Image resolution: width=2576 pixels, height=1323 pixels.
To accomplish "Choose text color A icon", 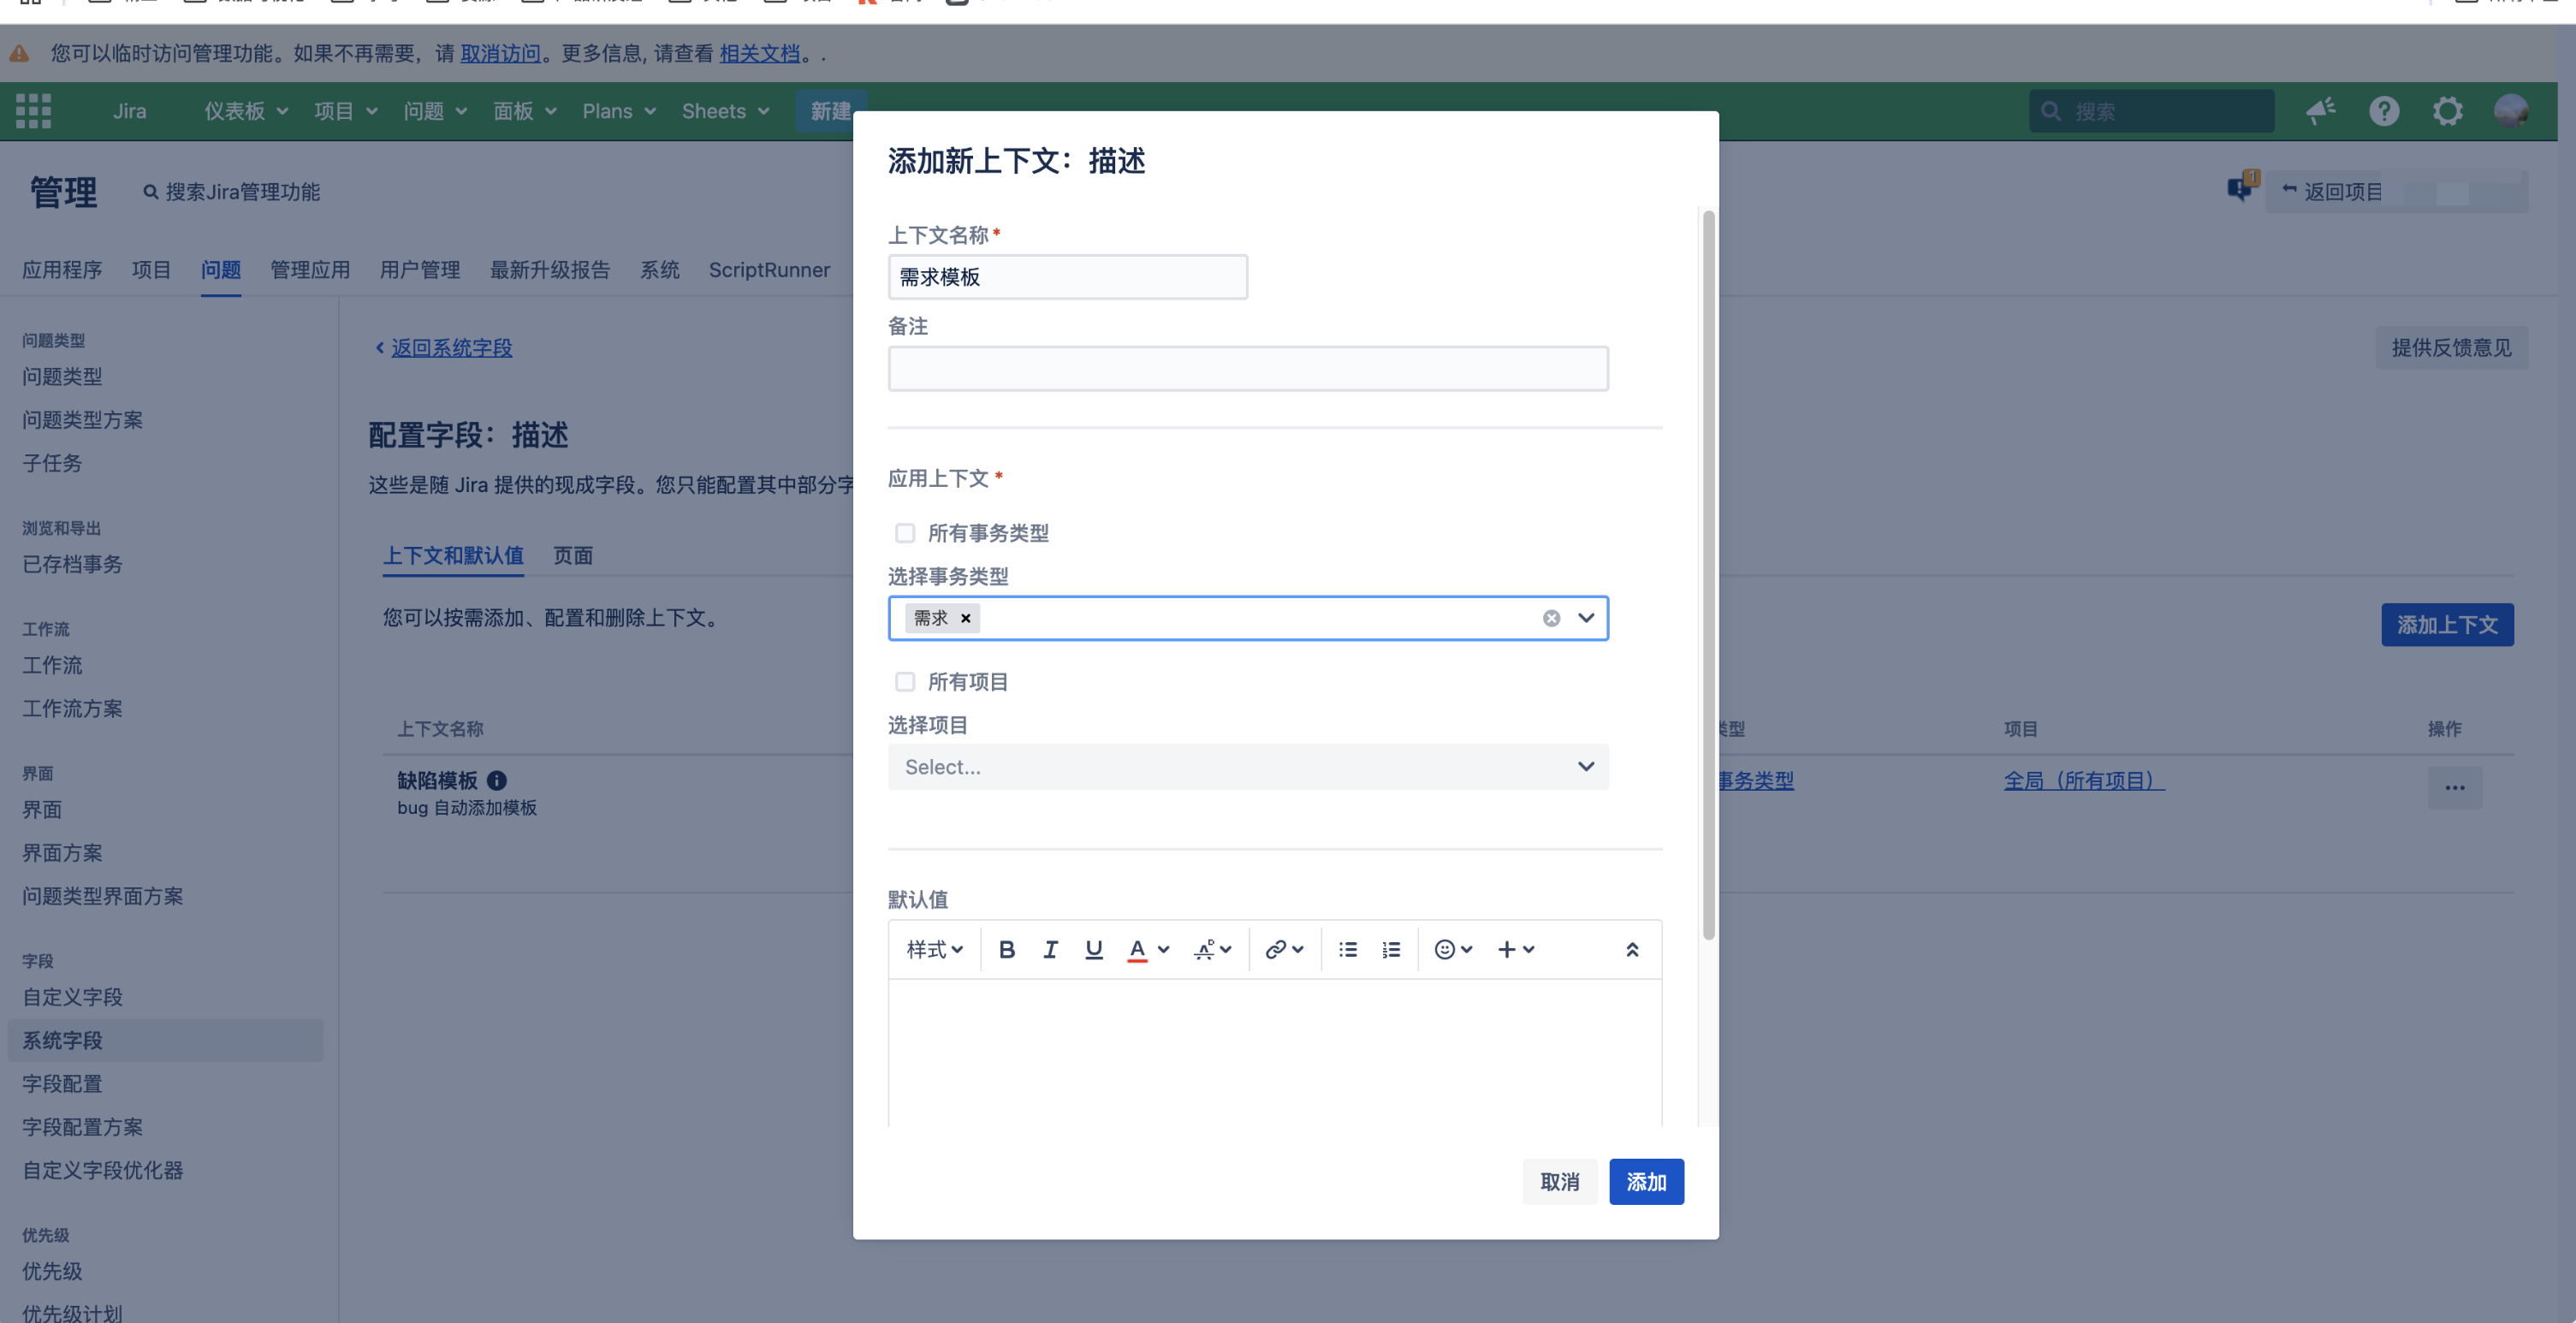I will [1137, 949].
